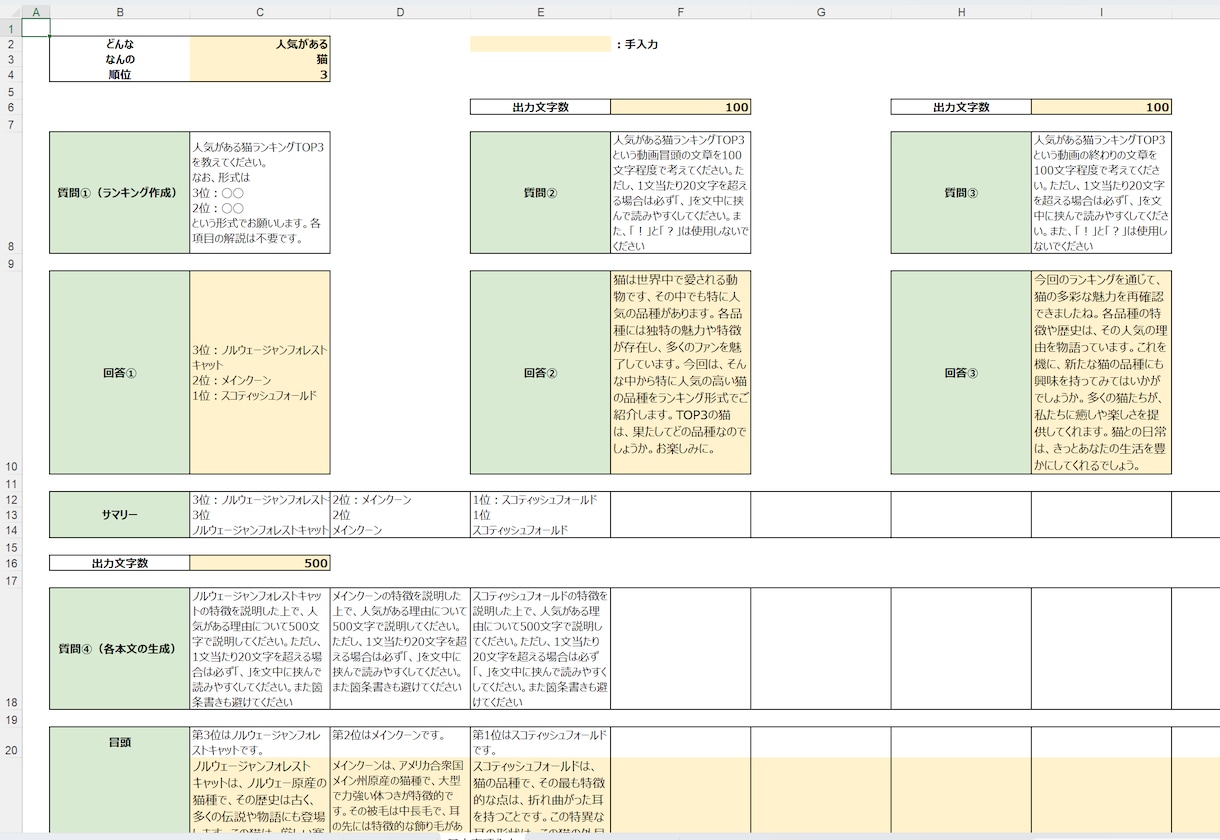The image size is (1220, 840).
Task: Select the output length cell containing 500
Action: pyautogui.click(x=260, y=563)
